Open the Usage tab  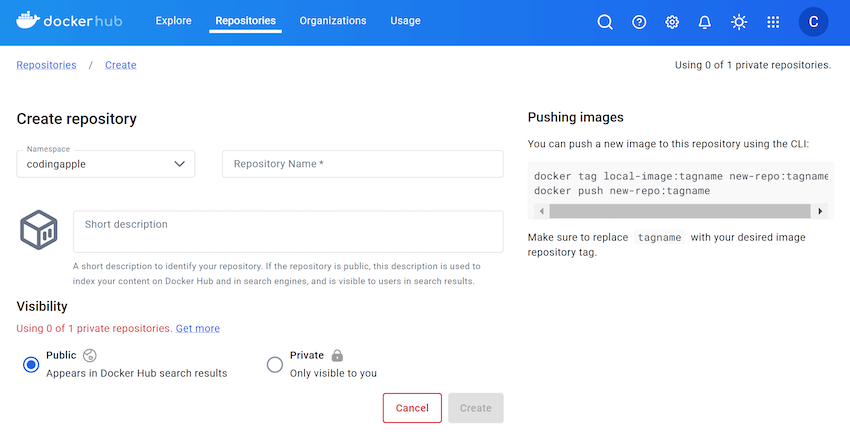[x=405, y=21]
